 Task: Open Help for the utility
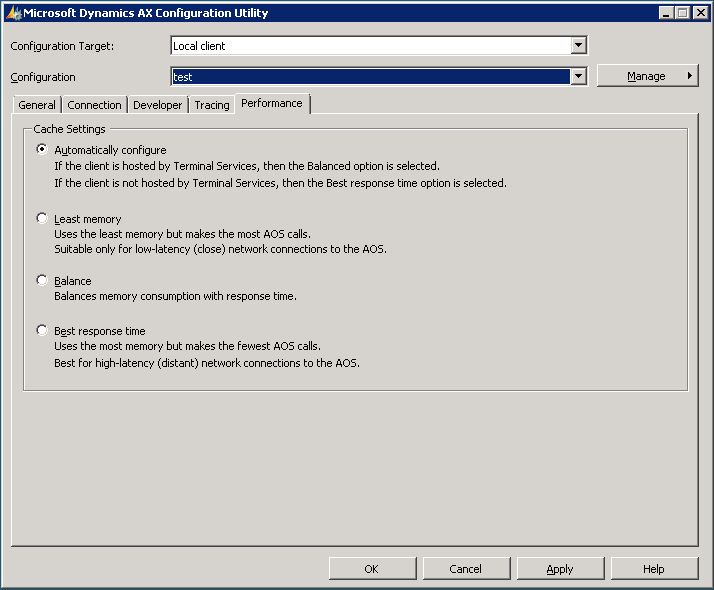(x=654, y=569)
